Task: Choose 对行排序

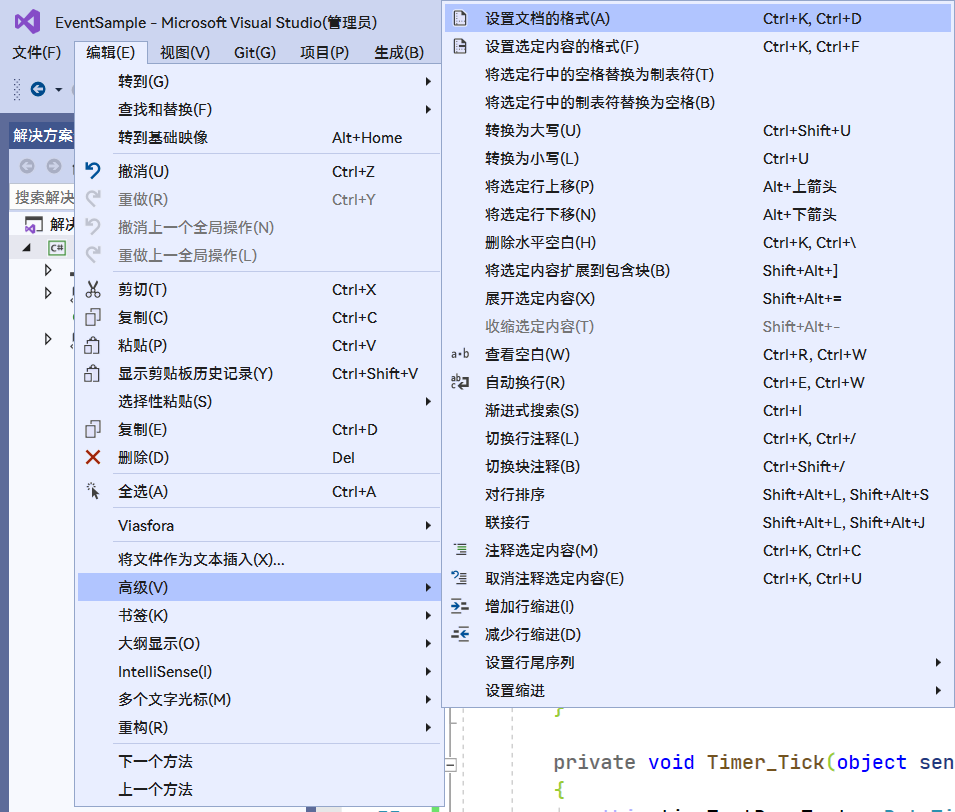Action: (x=697, y=494)
